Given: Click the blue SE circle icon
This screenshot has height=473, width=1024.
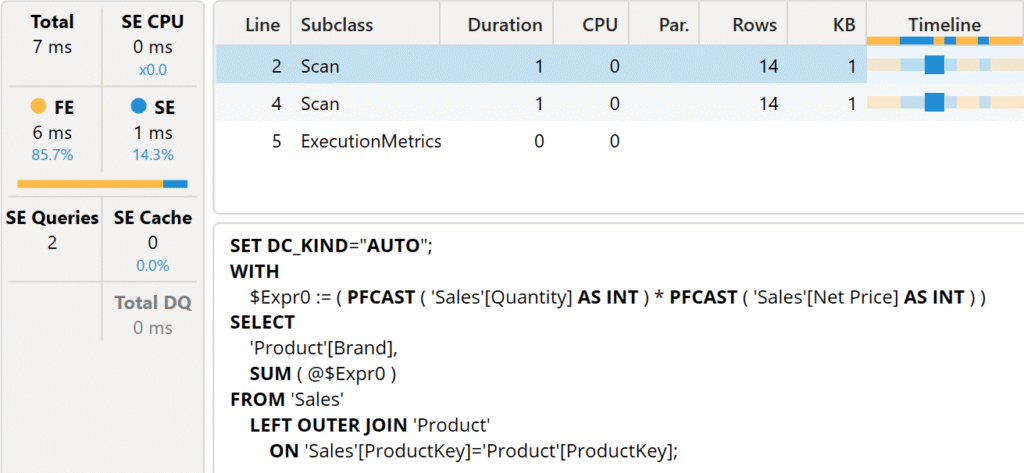Looking at the screenshot, I should [x=138, y=106].
